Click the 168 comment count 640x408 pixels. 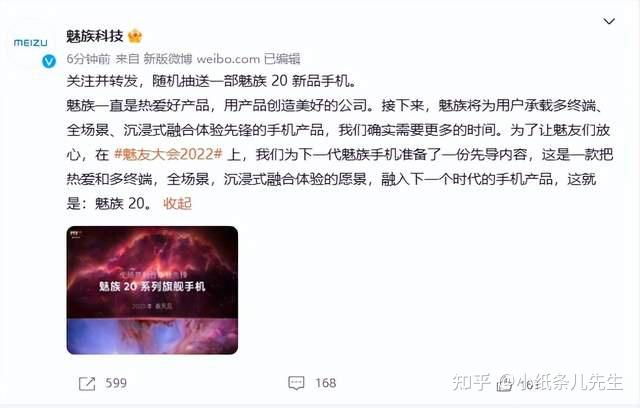[x=326, y=383]
